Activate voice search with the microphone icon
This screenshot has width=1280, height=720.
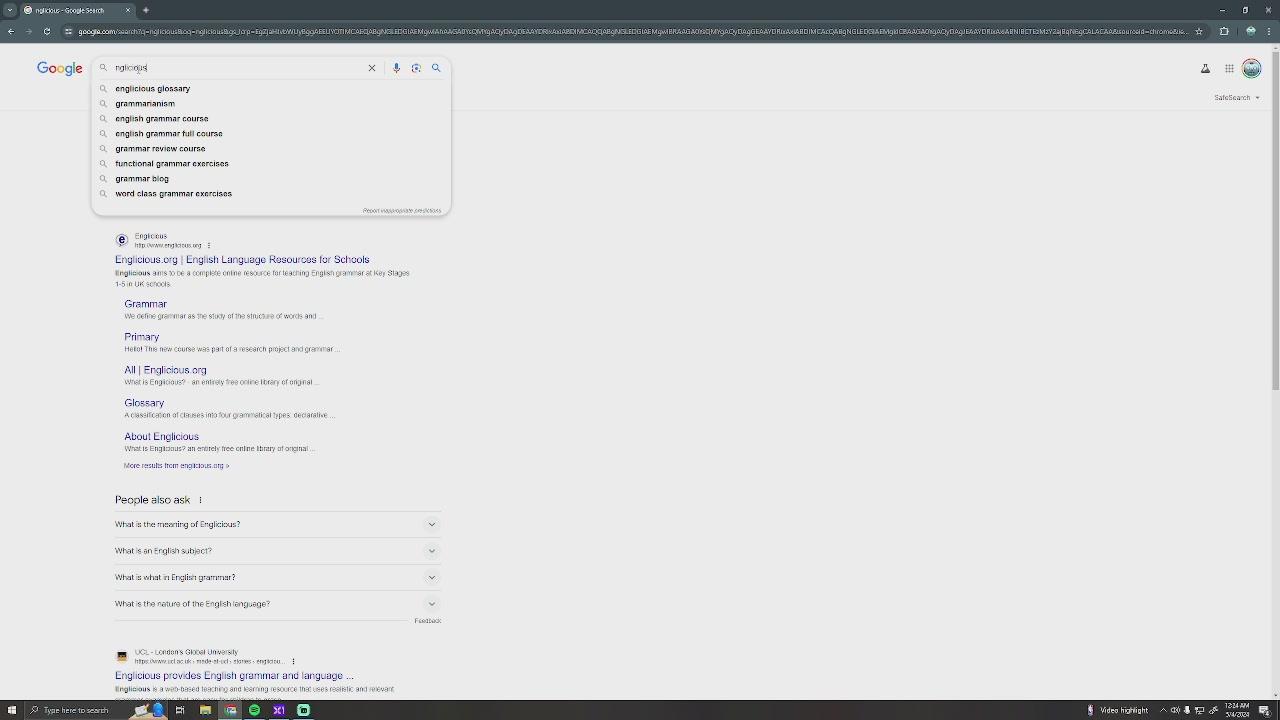click(x=396, y=68)
